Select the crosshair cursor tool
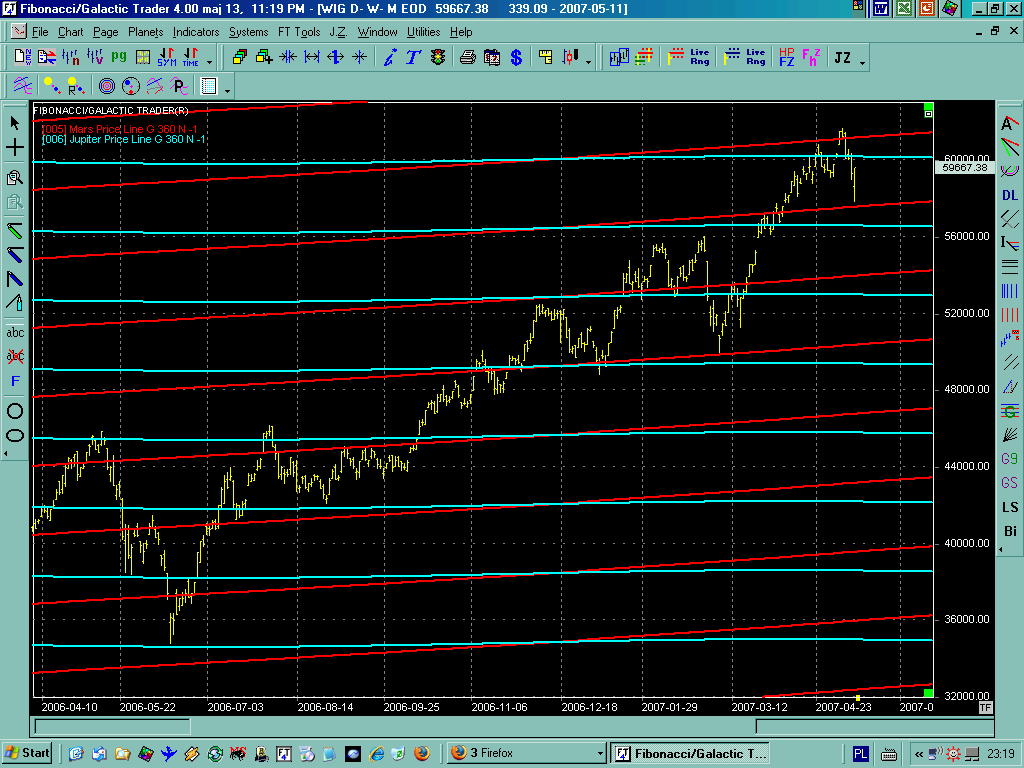Viewport: 1024px width, 768px height. click(x=15, y=148)
